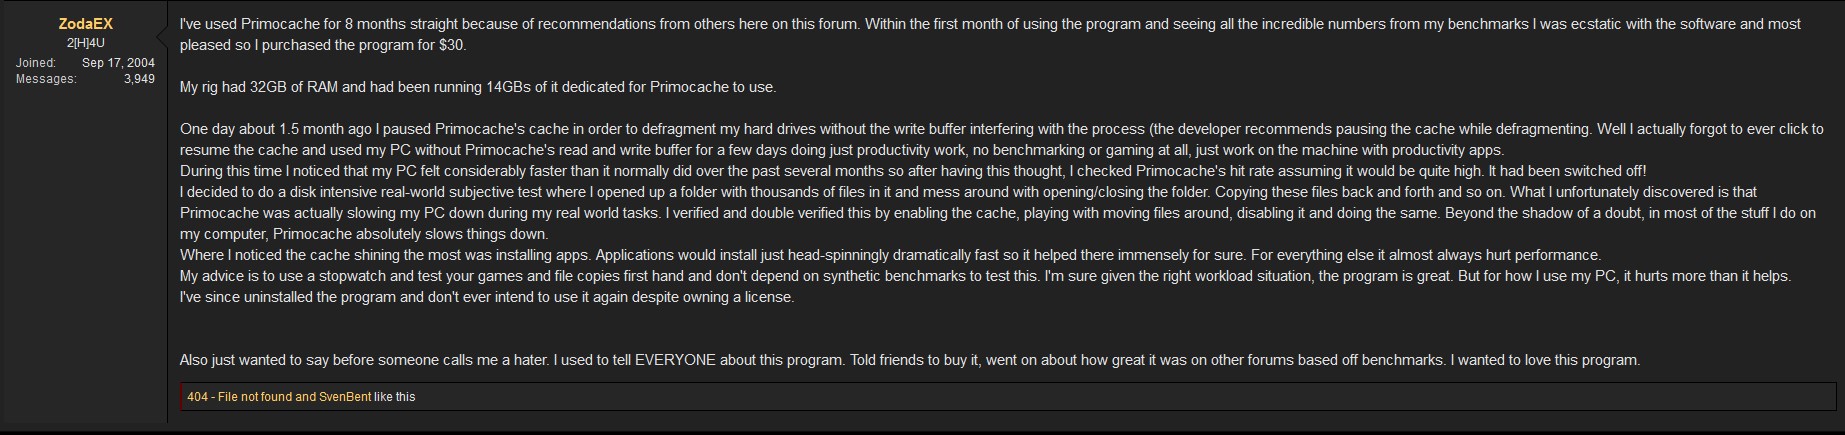Click the line "I've since uninstalled the program"
This screenshot has width=1845, height=435.
coord(487,297)
